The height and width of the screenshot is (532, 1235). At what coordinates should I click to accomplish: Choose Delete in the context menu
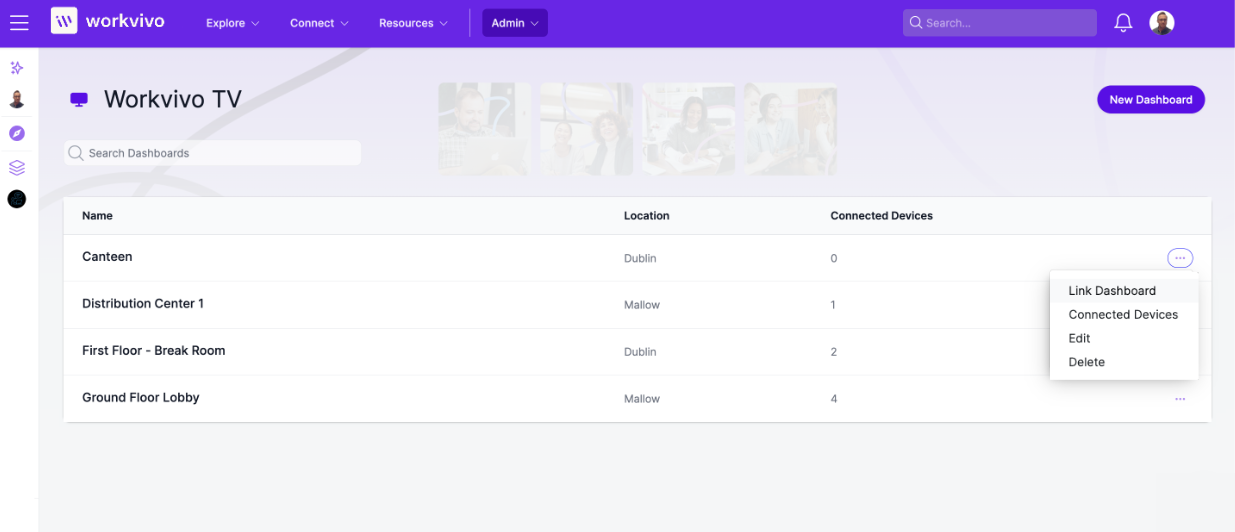pos(1124,363)
